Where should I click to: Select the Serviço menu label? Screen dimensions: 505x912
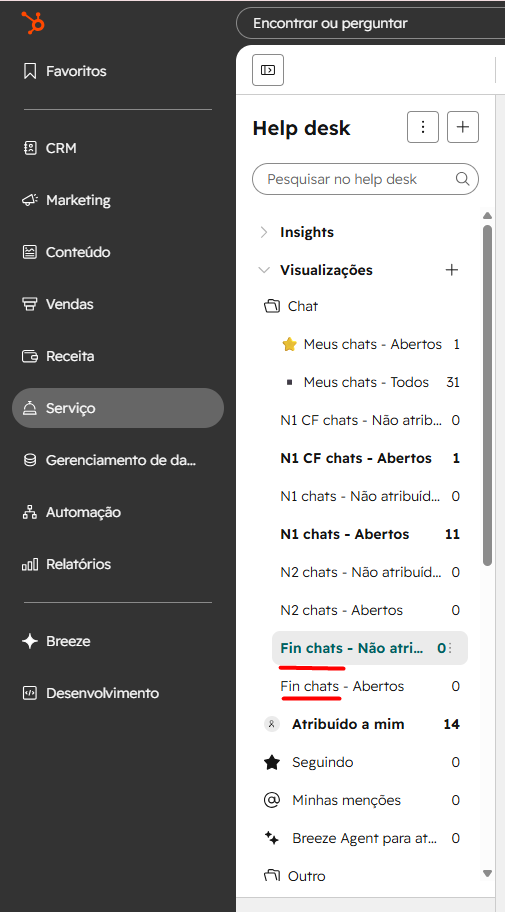click(70, 408)
